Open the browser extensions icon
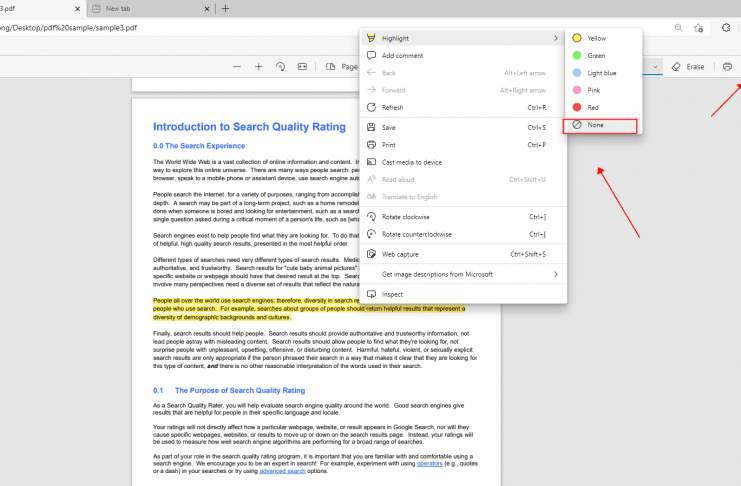The image size is (741, 486). pyautogui.click(x=726, y=27)
